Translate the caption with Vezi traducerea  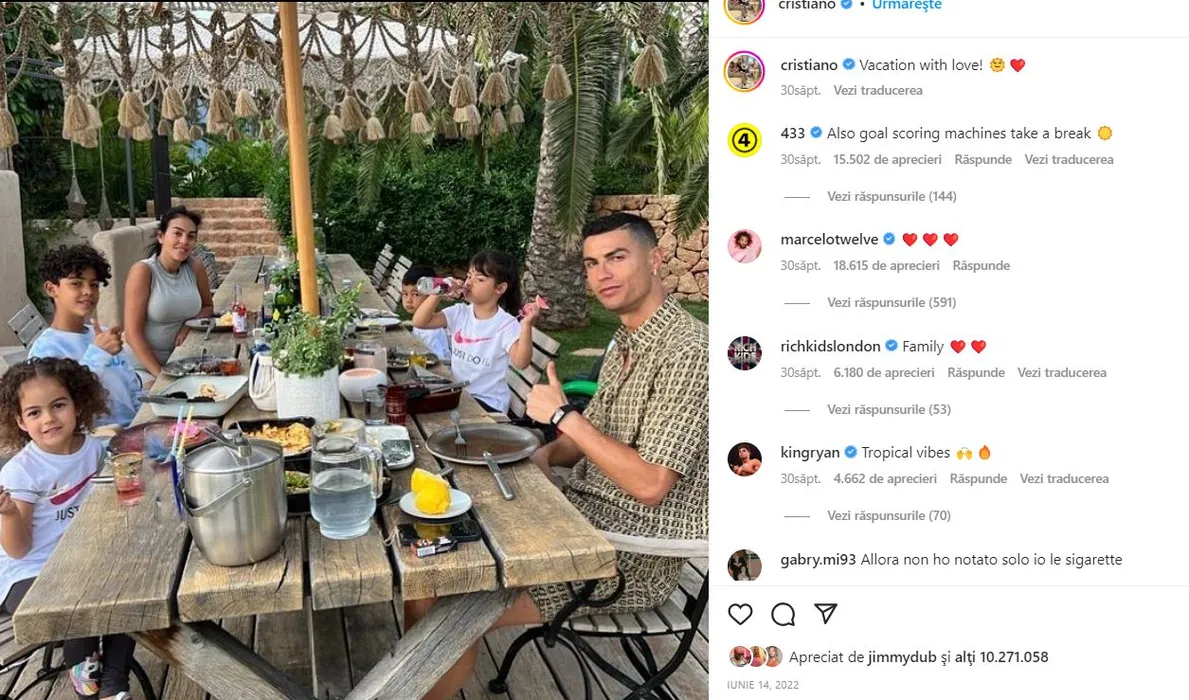[878, 90]
